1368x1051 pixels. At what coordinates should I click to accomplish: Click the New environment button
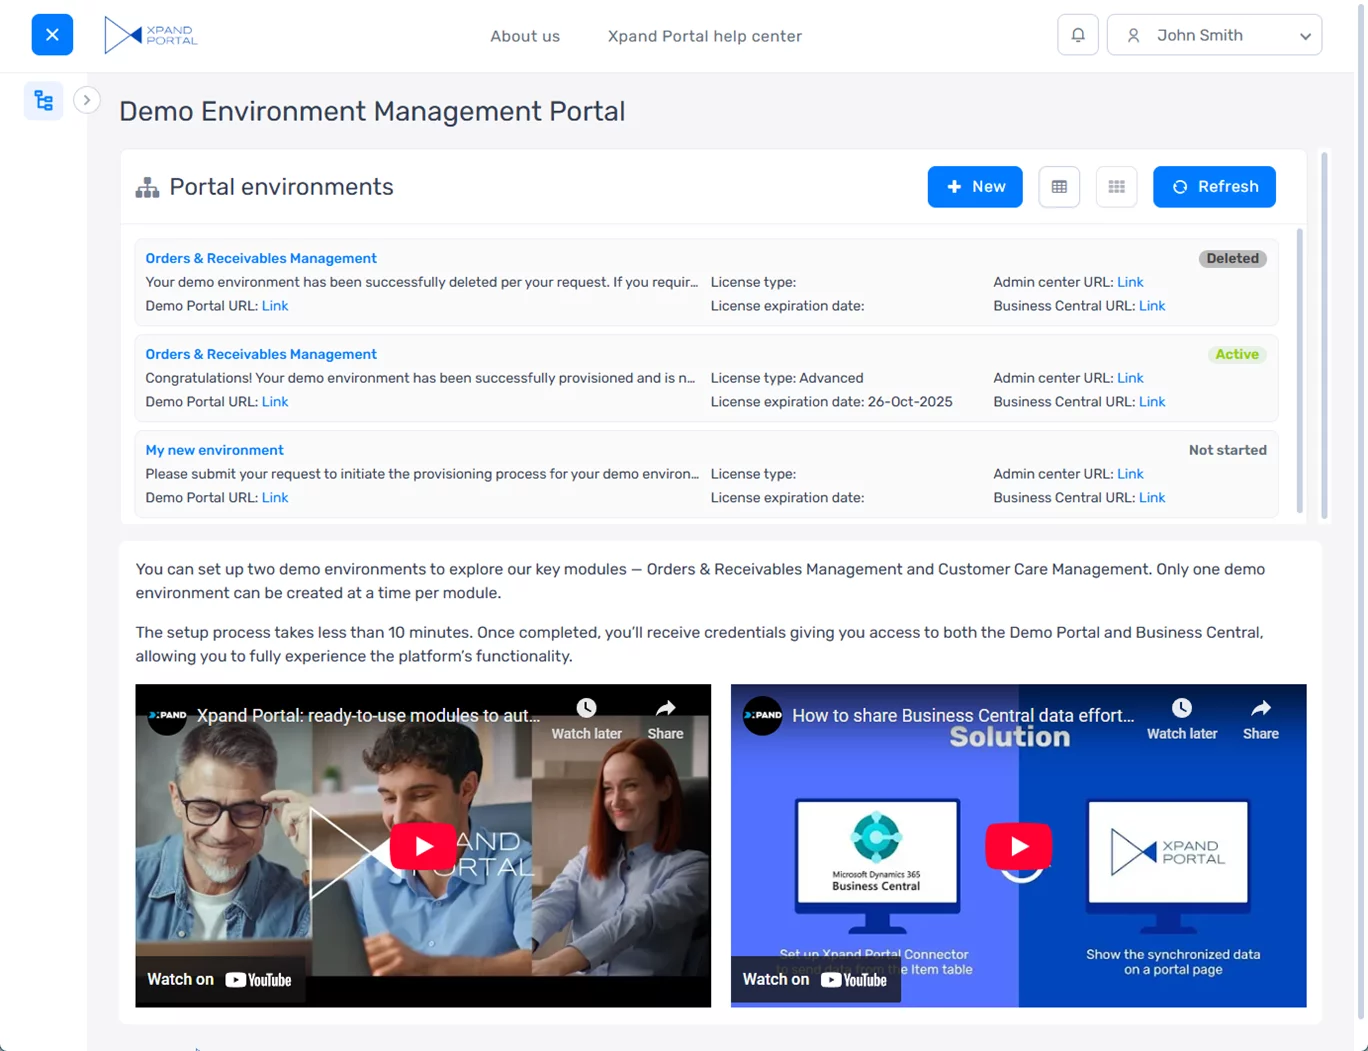974,187
